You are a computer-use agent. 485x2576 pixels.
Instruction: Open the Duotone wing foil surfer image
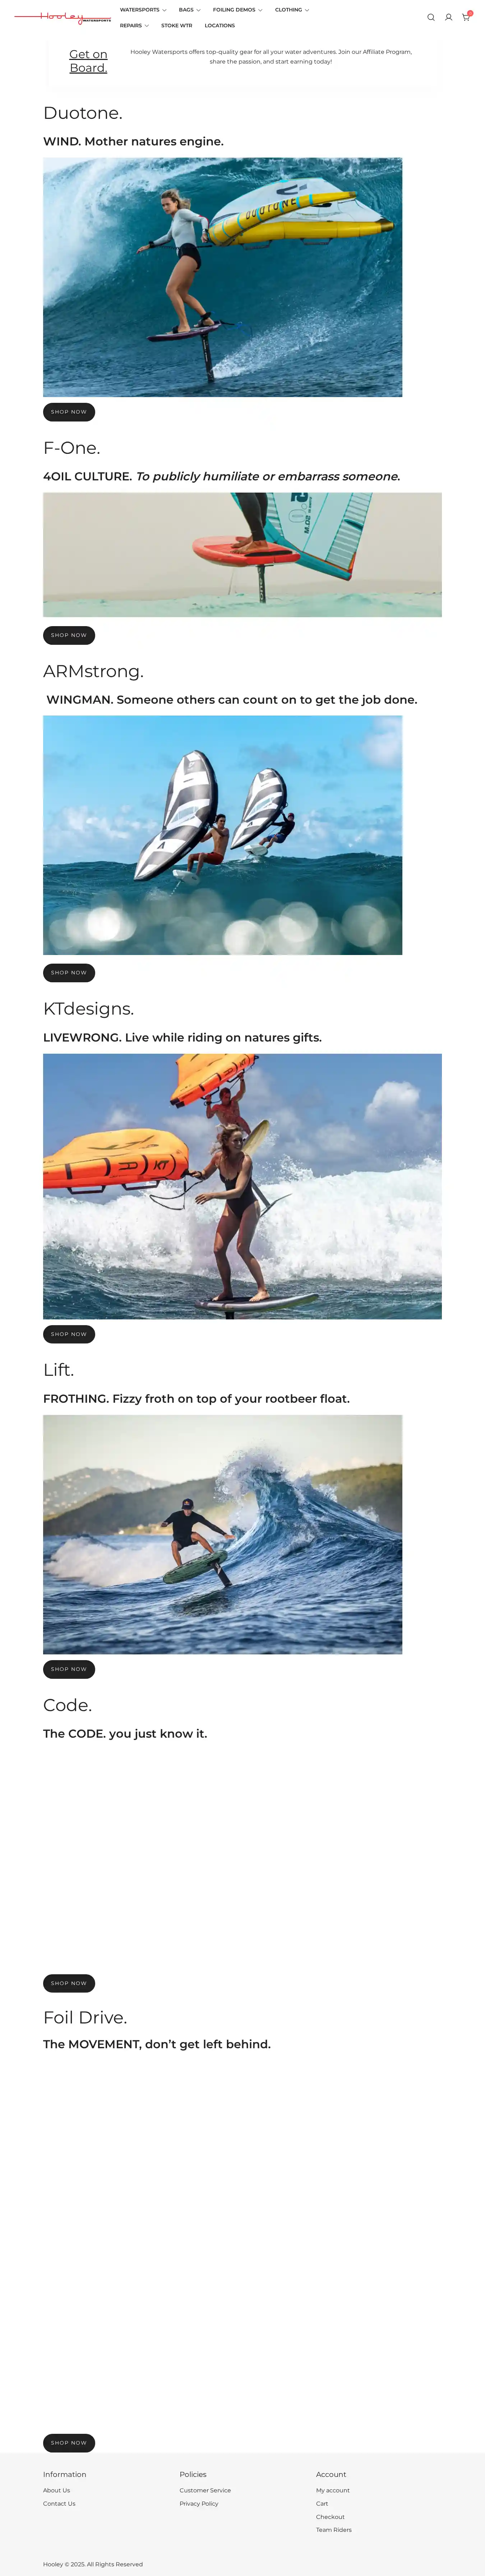[x=223, y=277]
